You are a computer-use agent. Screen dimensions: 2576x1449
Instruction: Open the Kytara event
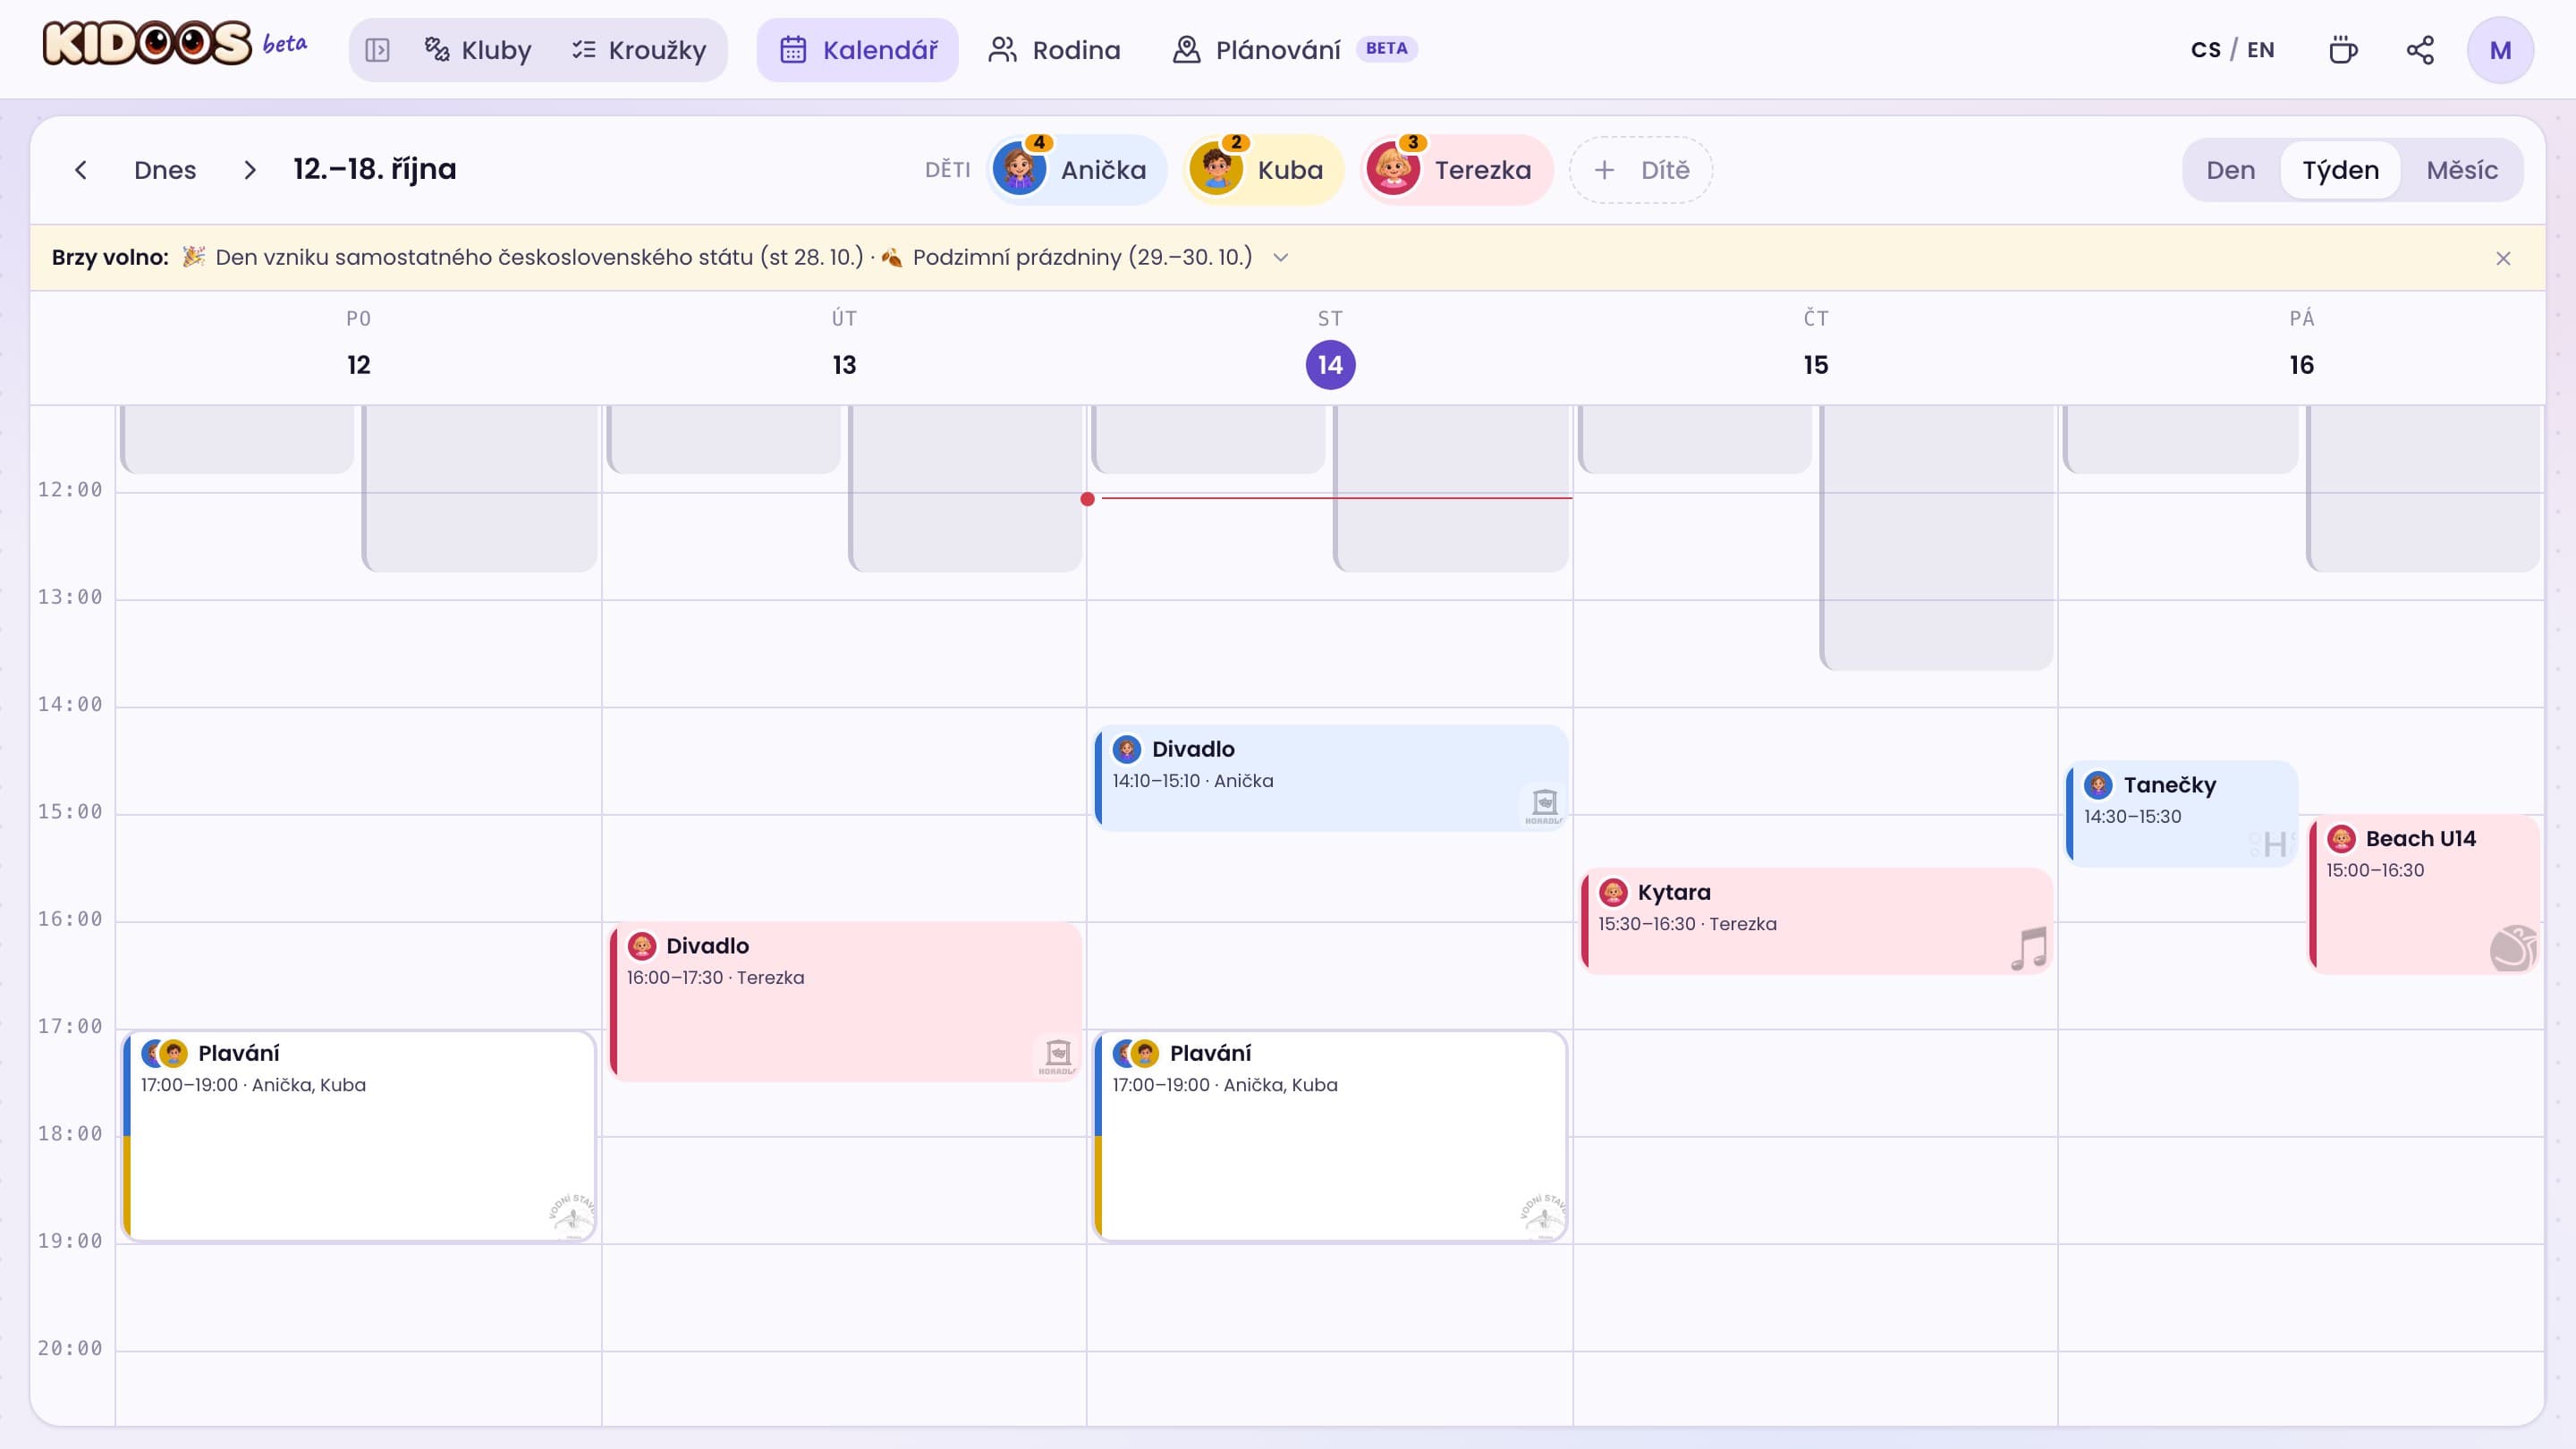click(1817, 922)
